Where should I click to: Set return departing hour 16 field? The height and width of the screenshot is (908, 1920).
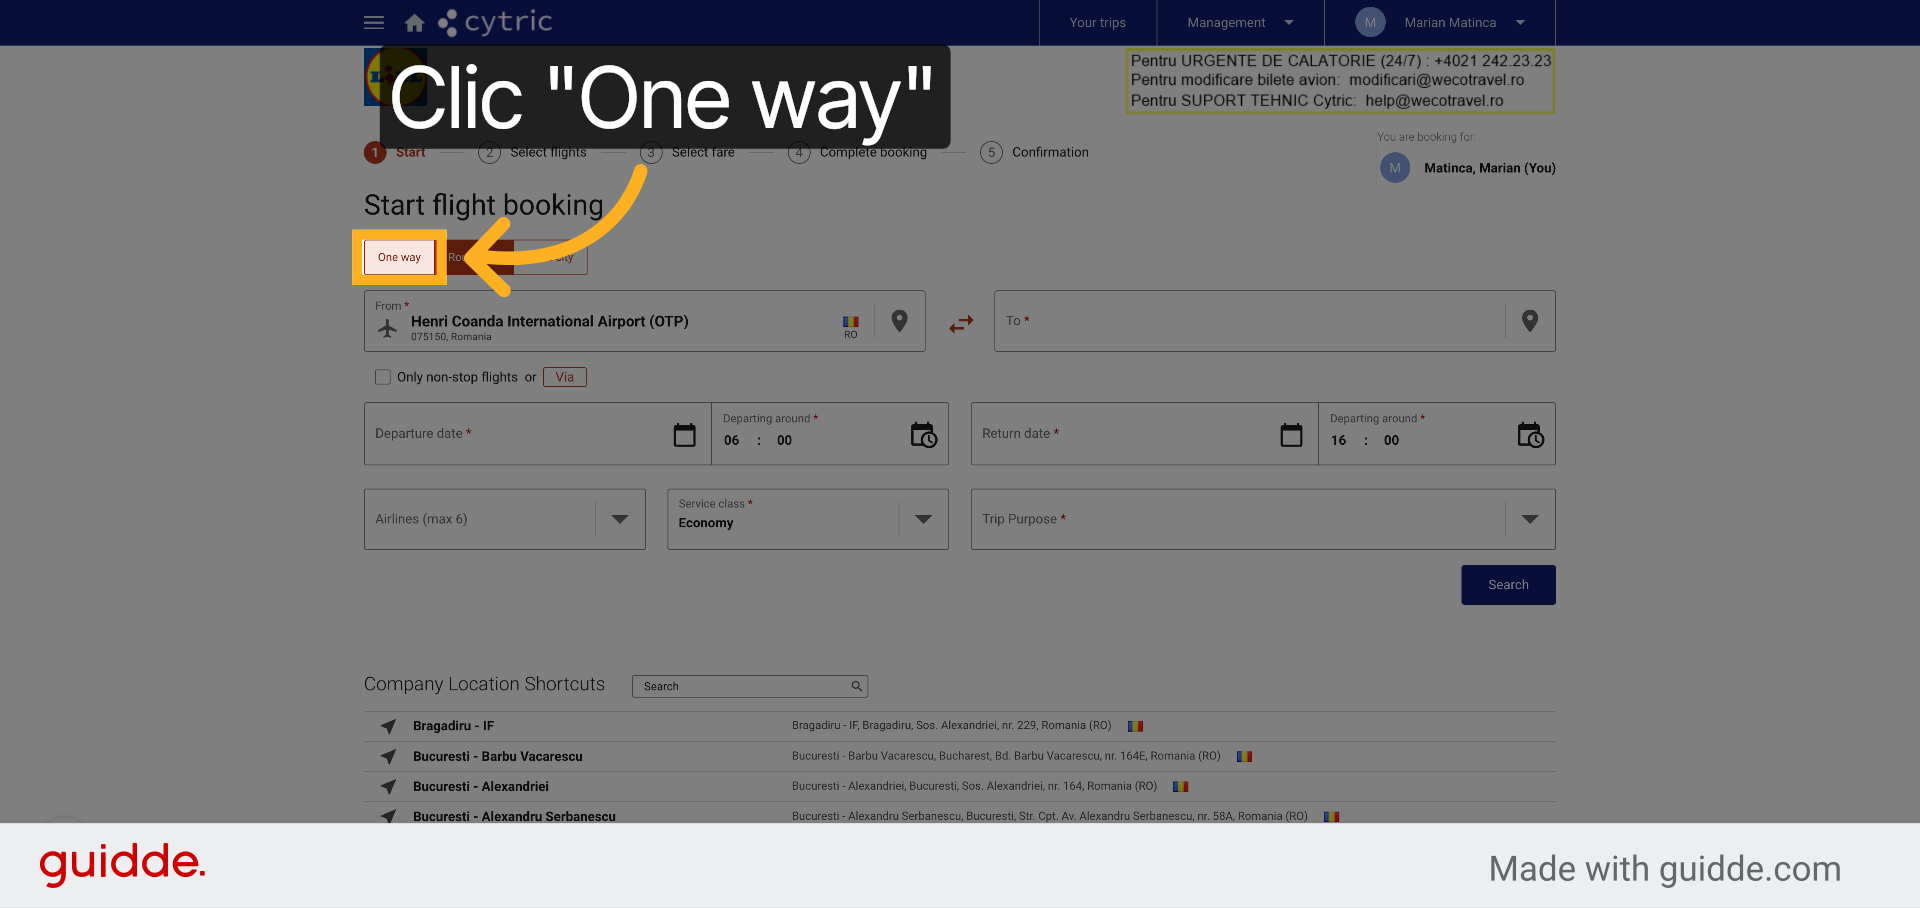pos(1339,440)
